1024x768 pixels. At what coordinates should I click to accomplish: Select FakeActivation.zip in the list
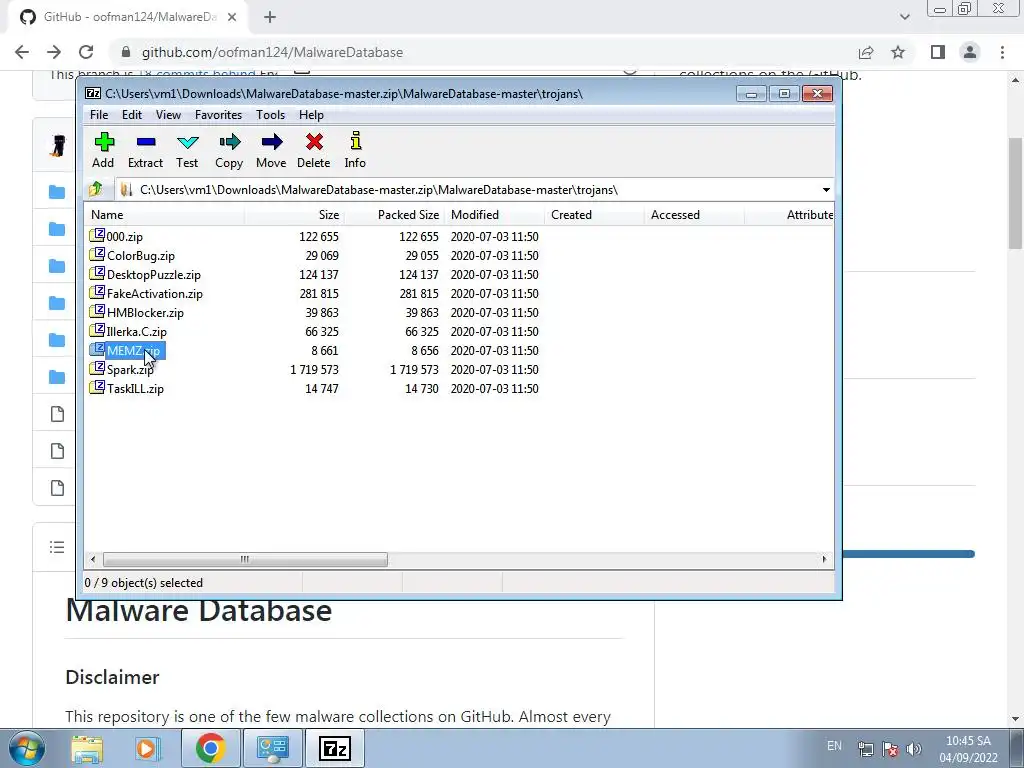(x=155, y=293)
